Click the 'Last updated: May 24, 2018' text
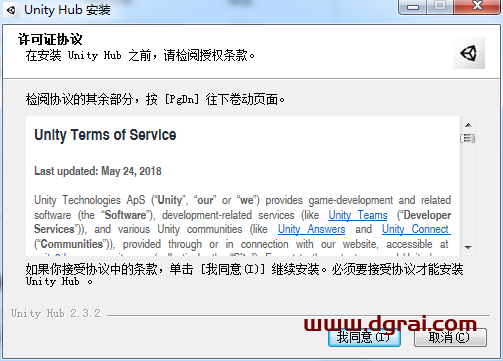 pyautogui.click(x=98, y=171)
